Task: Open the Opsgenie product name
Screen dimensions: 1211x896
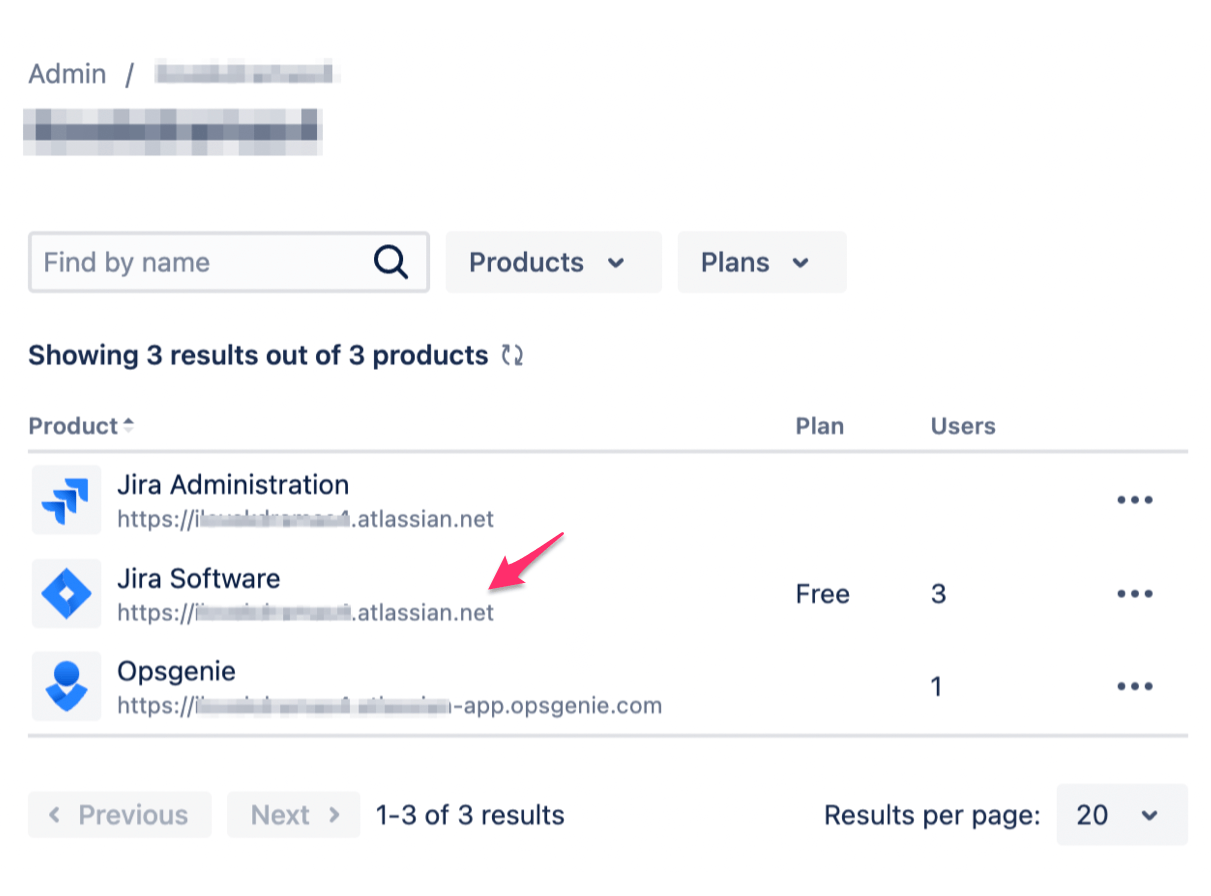Action: (x=176, y=671)
